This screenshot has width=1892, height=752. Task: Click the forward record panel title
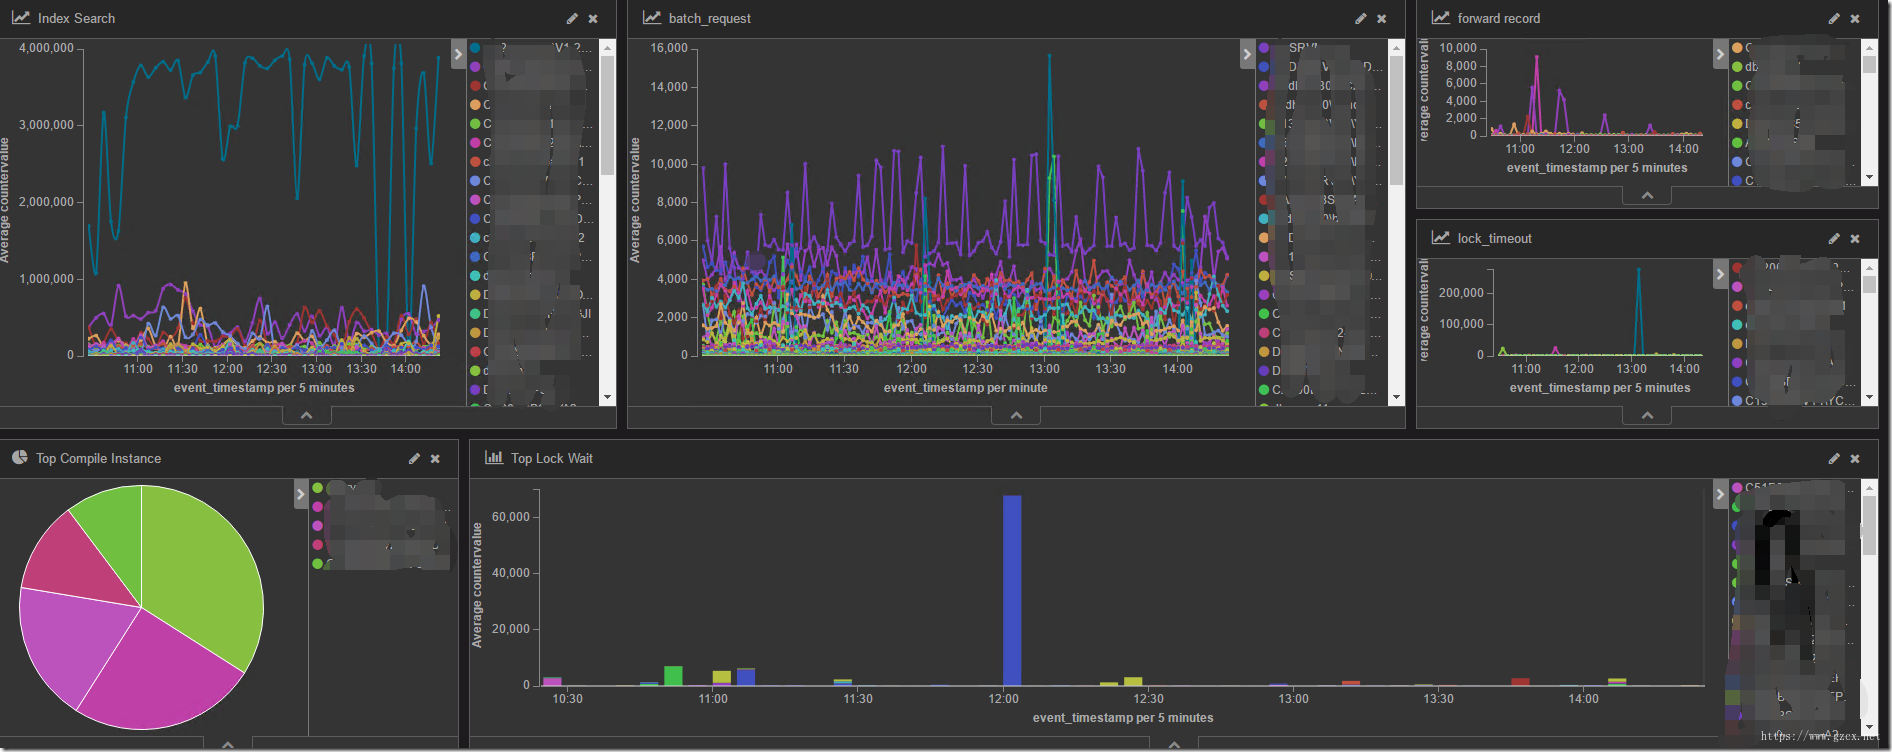[1498, 19]
